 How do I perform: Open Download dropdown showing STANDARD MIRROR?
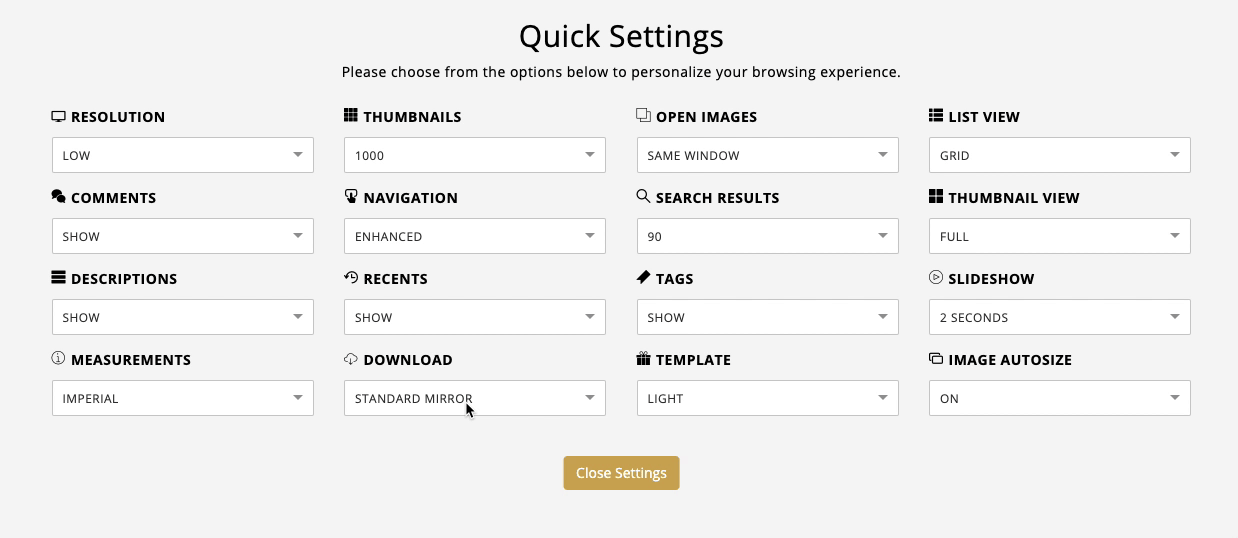[x=475, y=398]
